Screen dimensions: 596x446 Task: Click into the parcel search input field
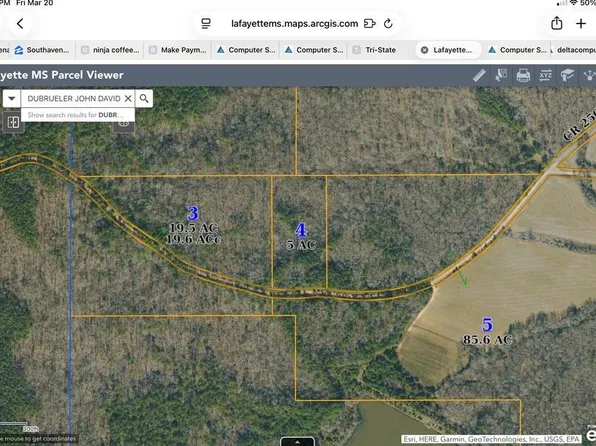pos(74,98)
